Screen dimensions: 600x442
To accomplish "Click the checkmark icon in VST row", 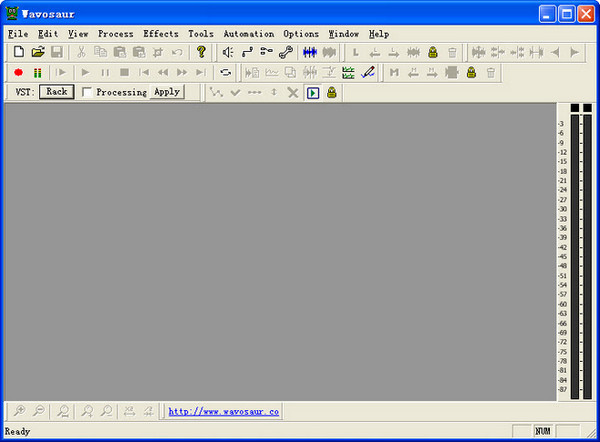I will pos(235,93).
